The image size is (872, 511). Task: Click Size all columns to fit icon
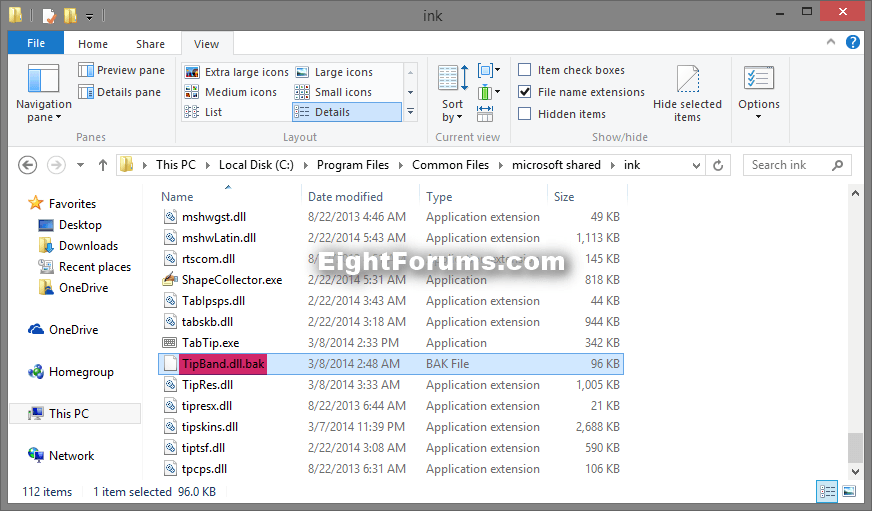(485, 113)
